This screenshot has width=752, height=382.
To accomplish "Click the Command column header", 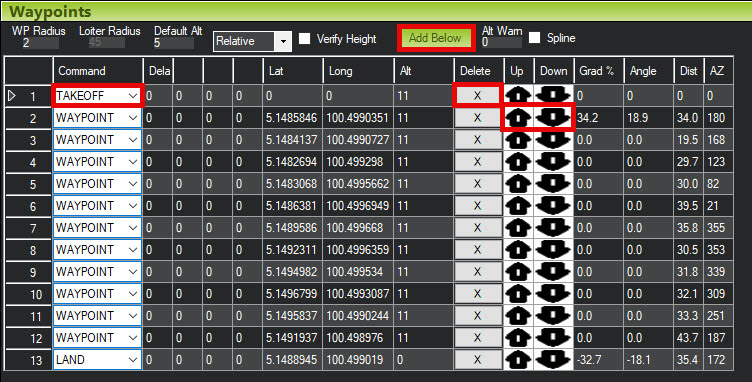I will coord(98,71).
